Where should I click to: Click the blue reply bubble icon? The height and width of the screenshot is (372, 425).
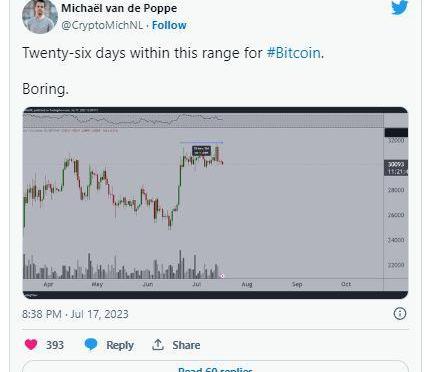click(x=91, y=344)
